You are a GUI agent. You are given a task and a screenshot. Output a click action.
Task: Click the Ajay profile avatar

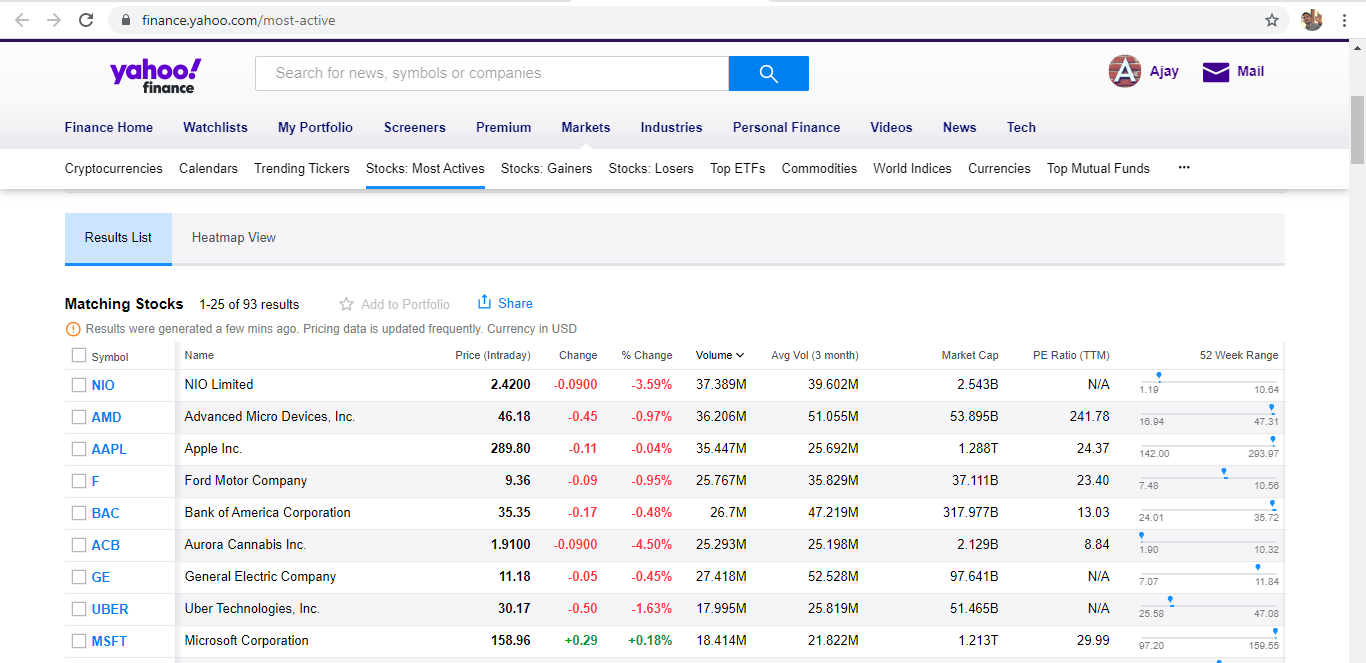1125,71
